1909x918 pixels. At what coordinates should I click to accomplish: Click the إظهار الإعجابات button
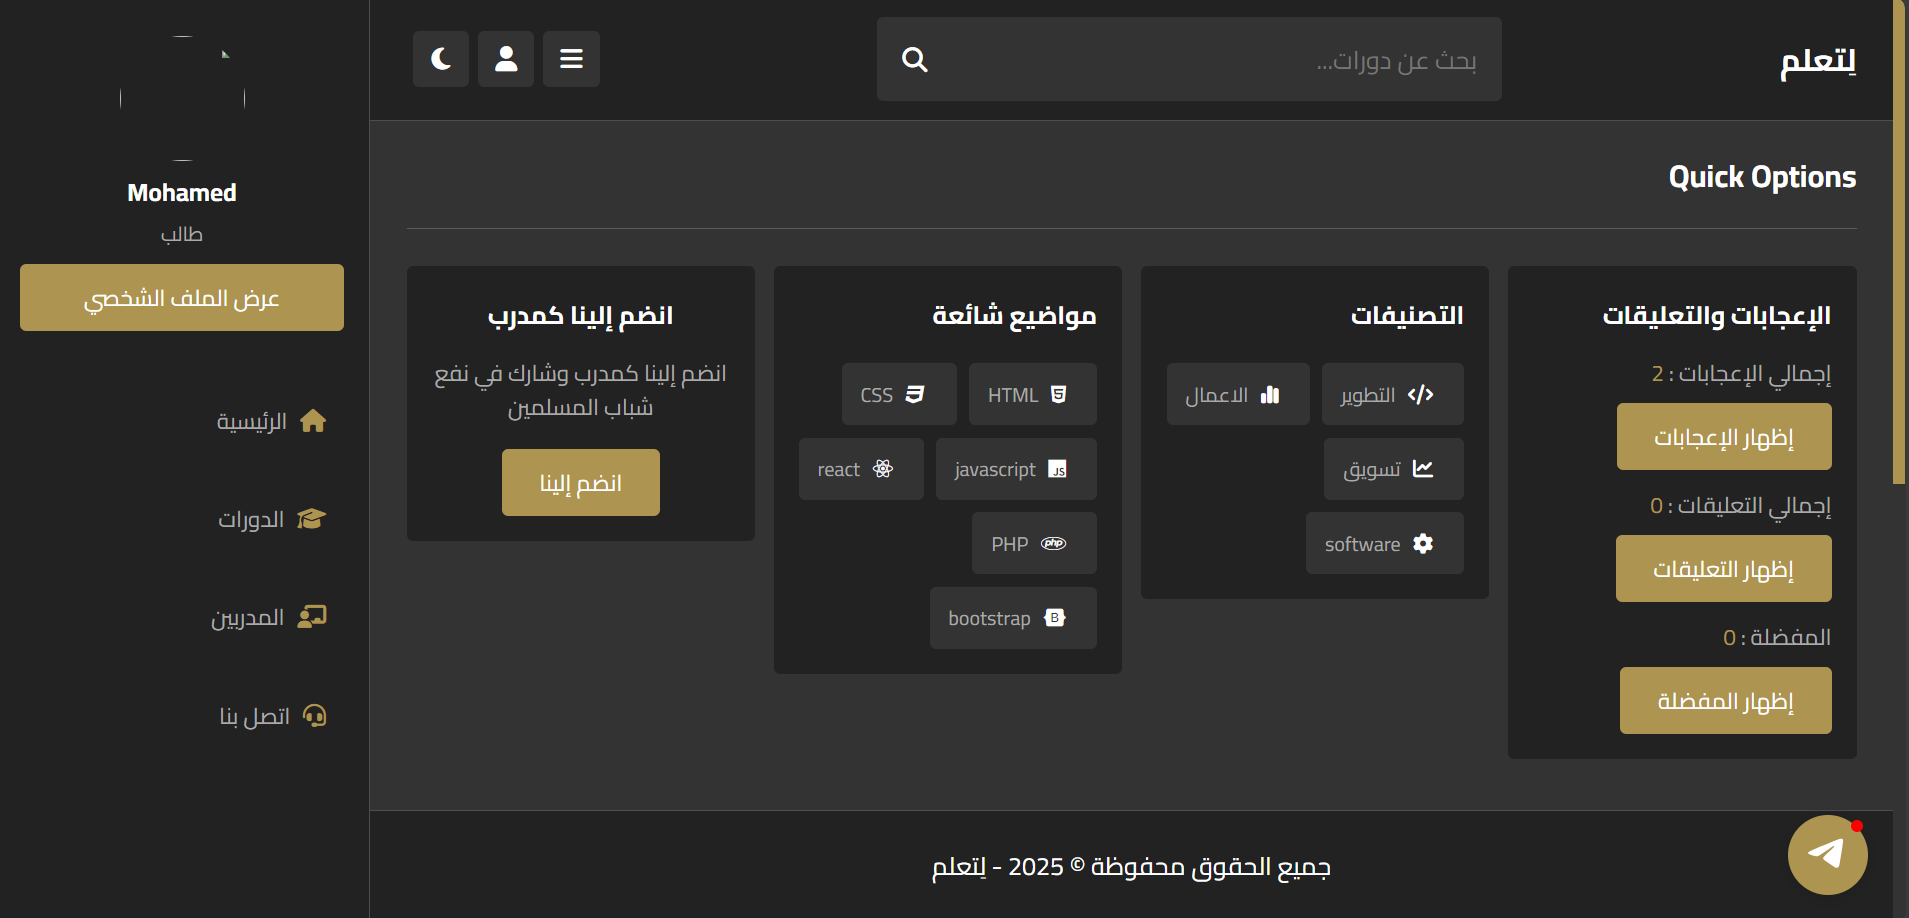tap(1724, 437)
